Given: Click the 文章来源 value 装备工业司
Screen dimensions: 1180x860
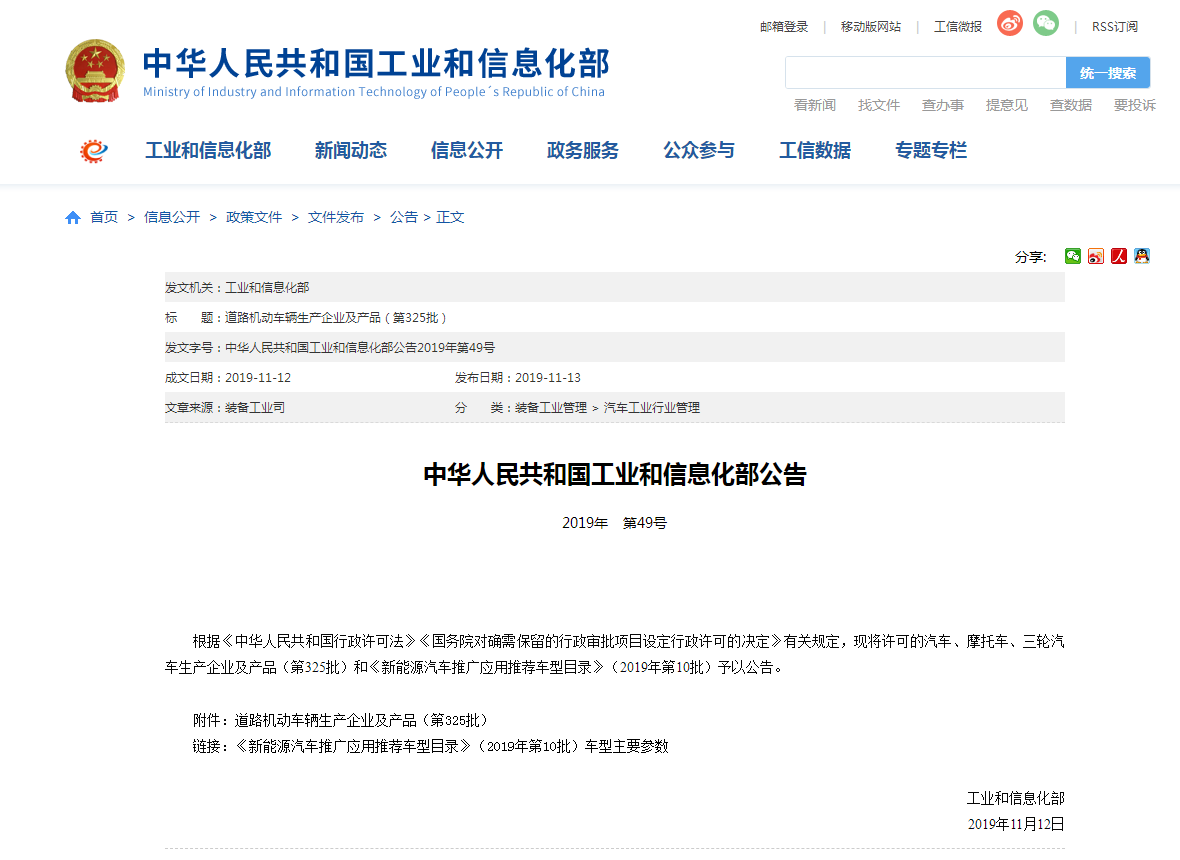Looking at the screenshot, I should [x=255, y=408].
